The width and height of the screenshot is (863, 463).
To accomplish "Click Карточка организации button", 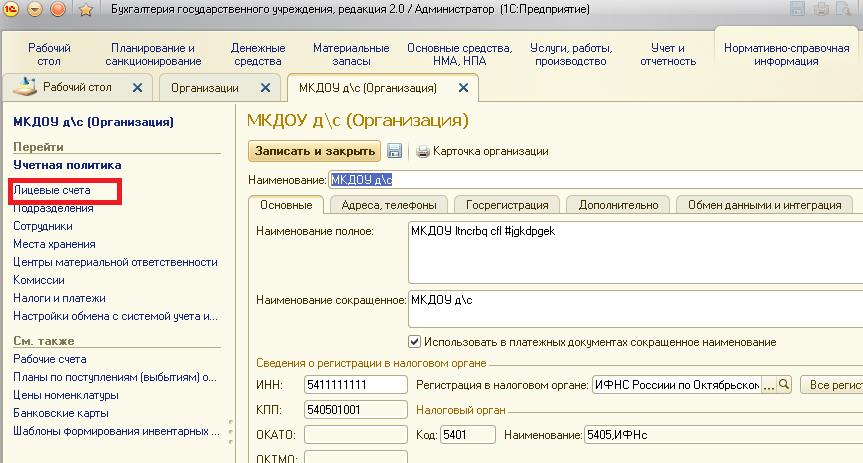I will click(482, 151).
